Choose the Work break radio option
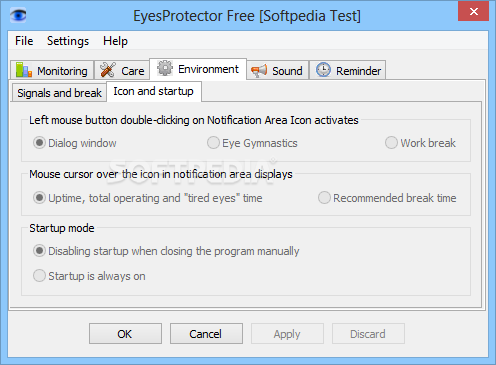496x365 pixels. click(x=391, y=143)
